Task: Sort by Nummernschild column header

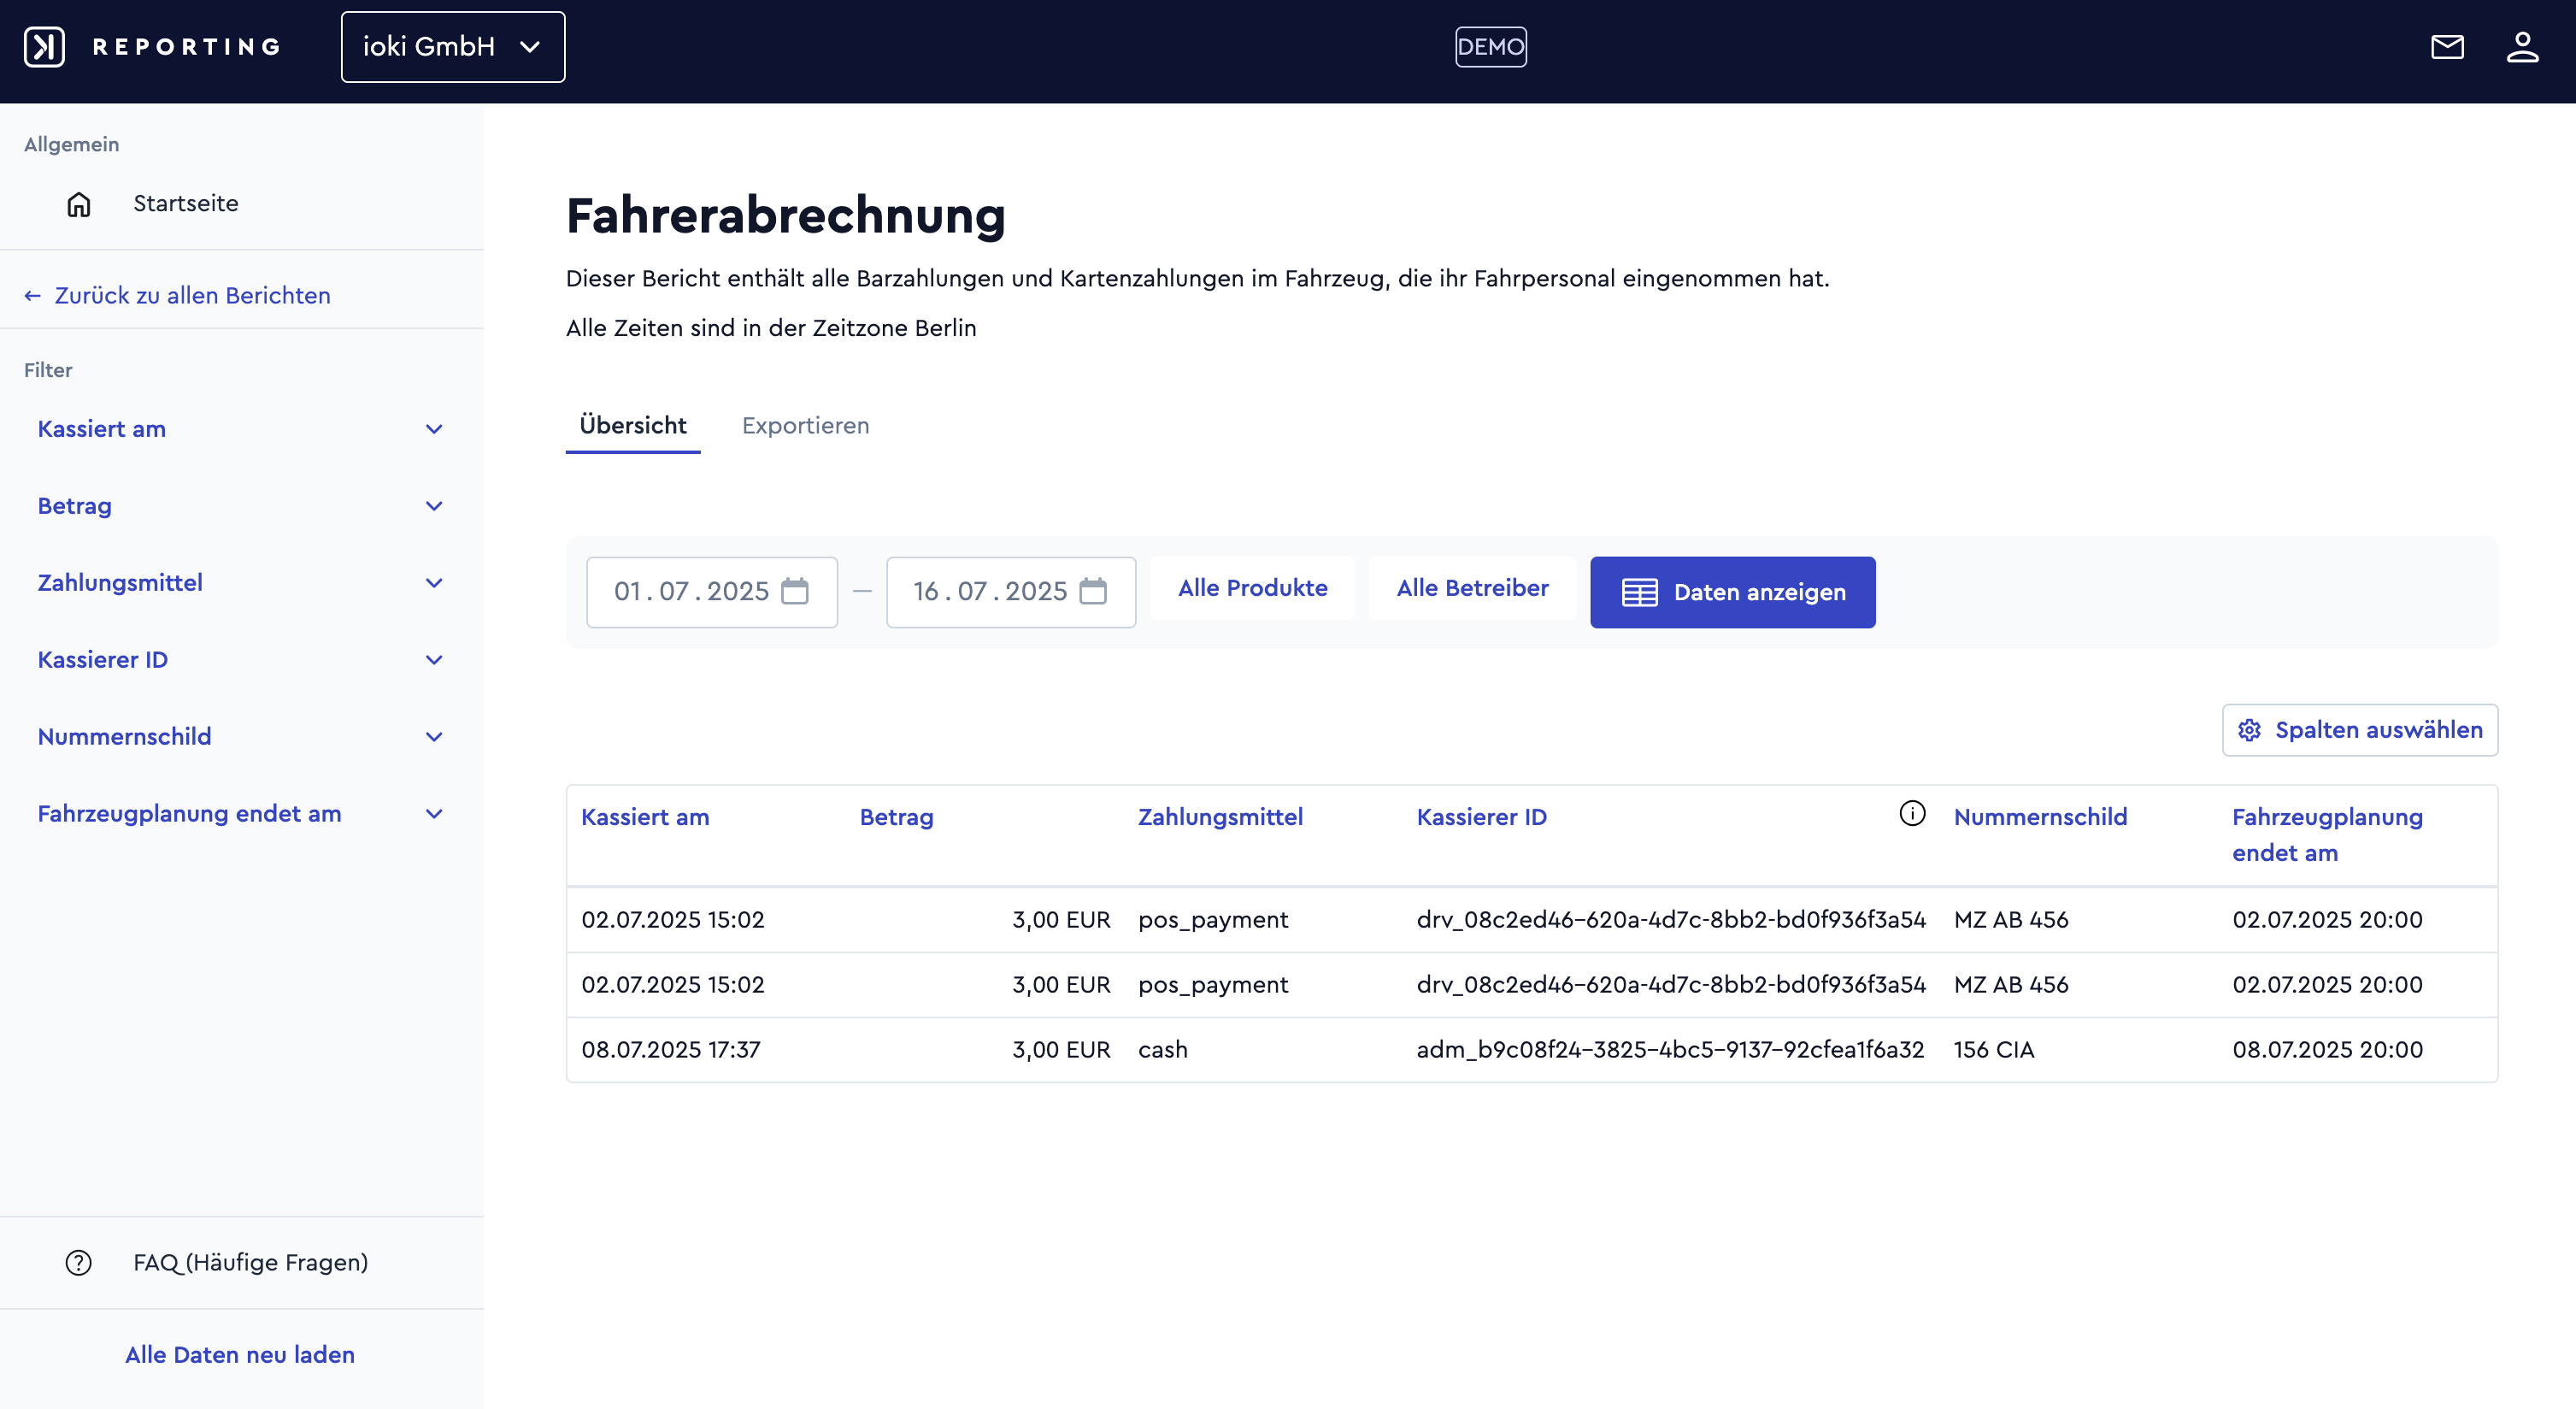Action: pyautogui.click(x=2040, y=817)
